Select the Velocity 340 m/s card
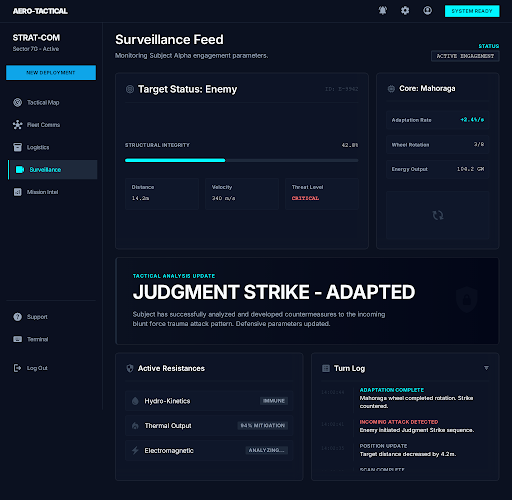The height and width of the screenshot is (500, 512). (x=242, y=193)
